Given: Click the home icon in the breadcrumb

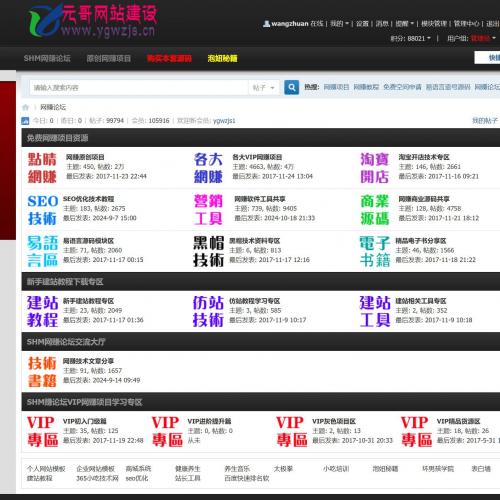Looking at the screenshot, I should tap(25, 107).
